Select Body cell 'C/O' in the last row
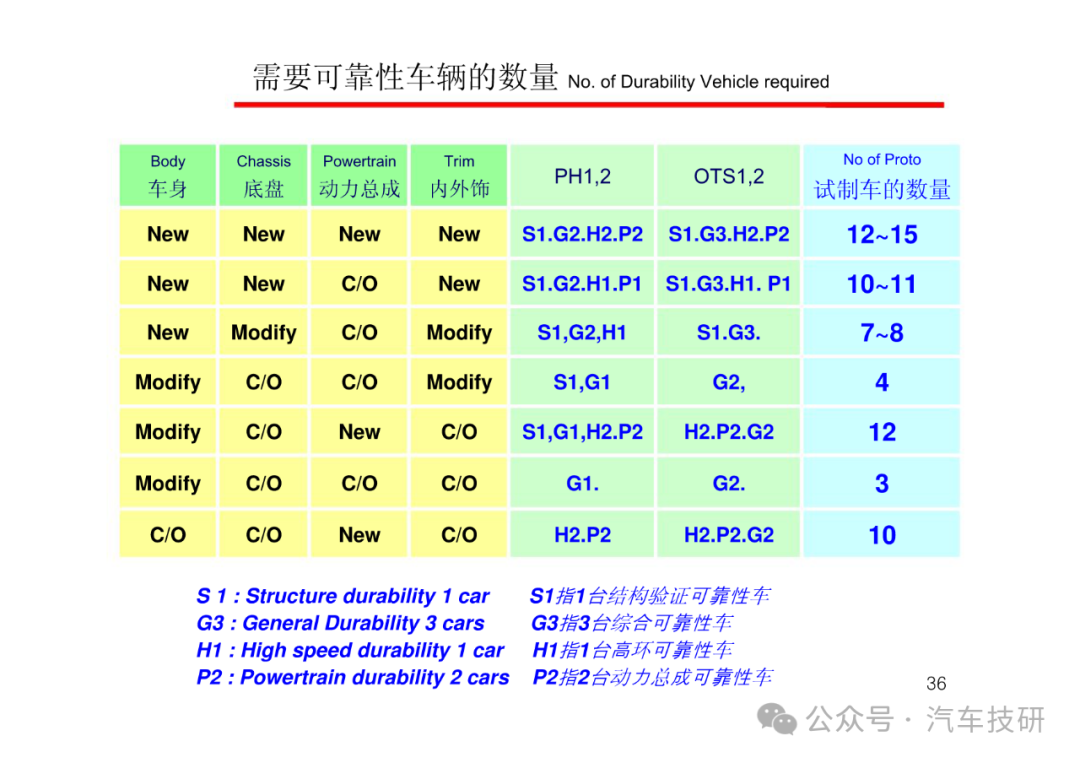 point(167,535)
